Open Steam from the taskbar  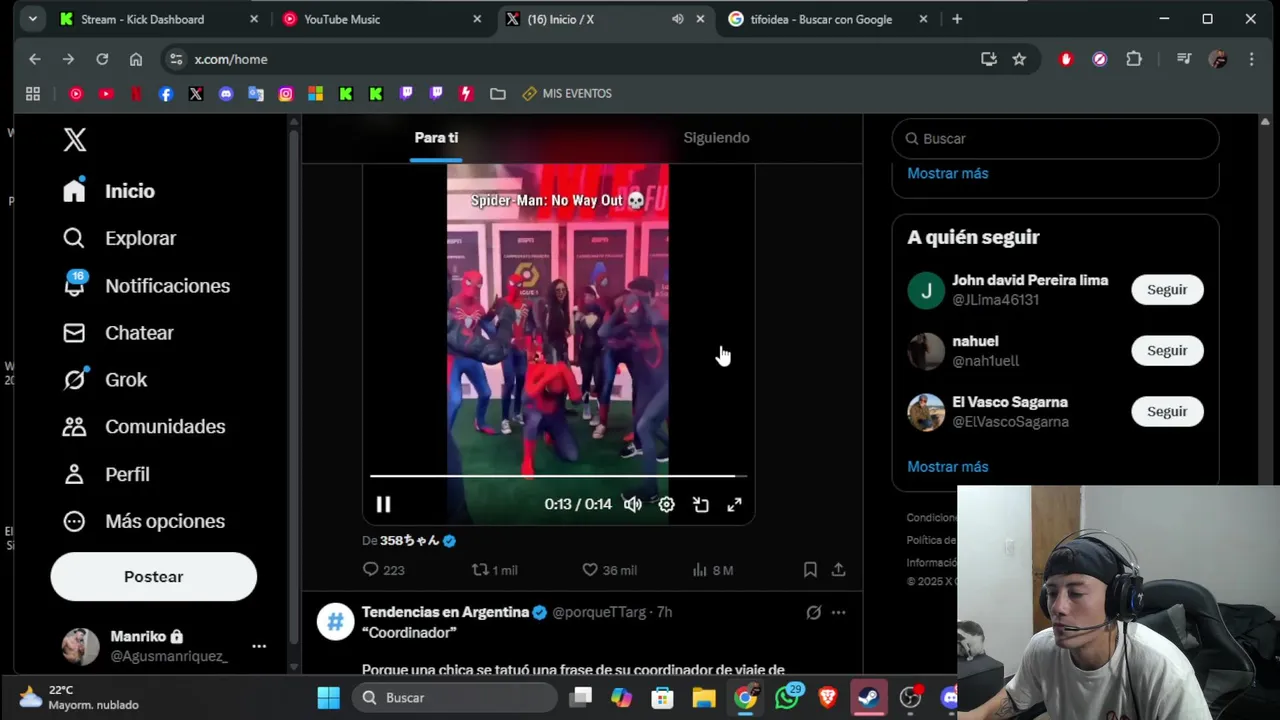868,698
